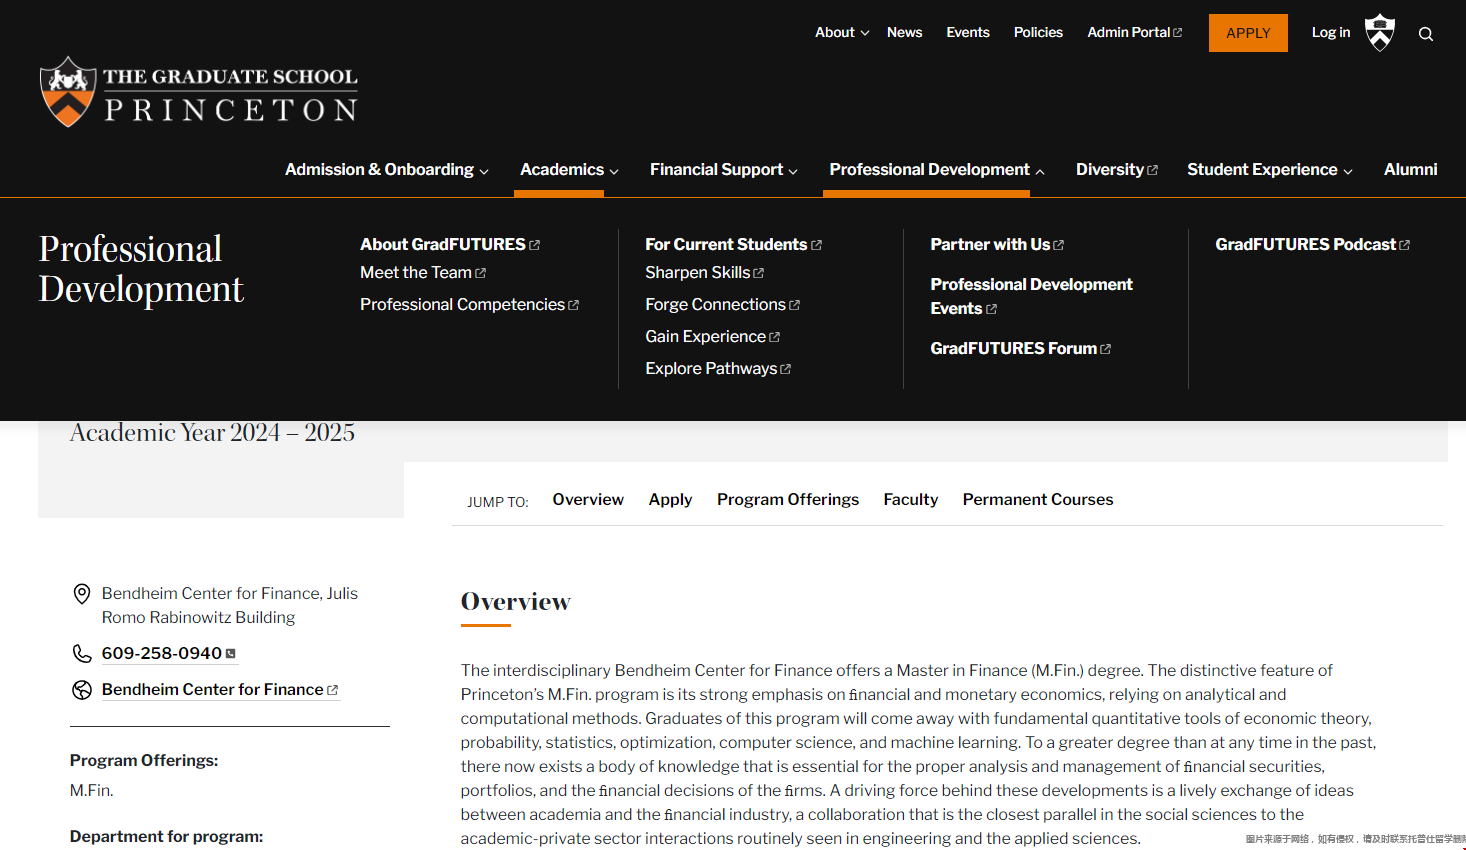Open Professional Competencies link
This screenshot has width=1466, height=850.
469,305
